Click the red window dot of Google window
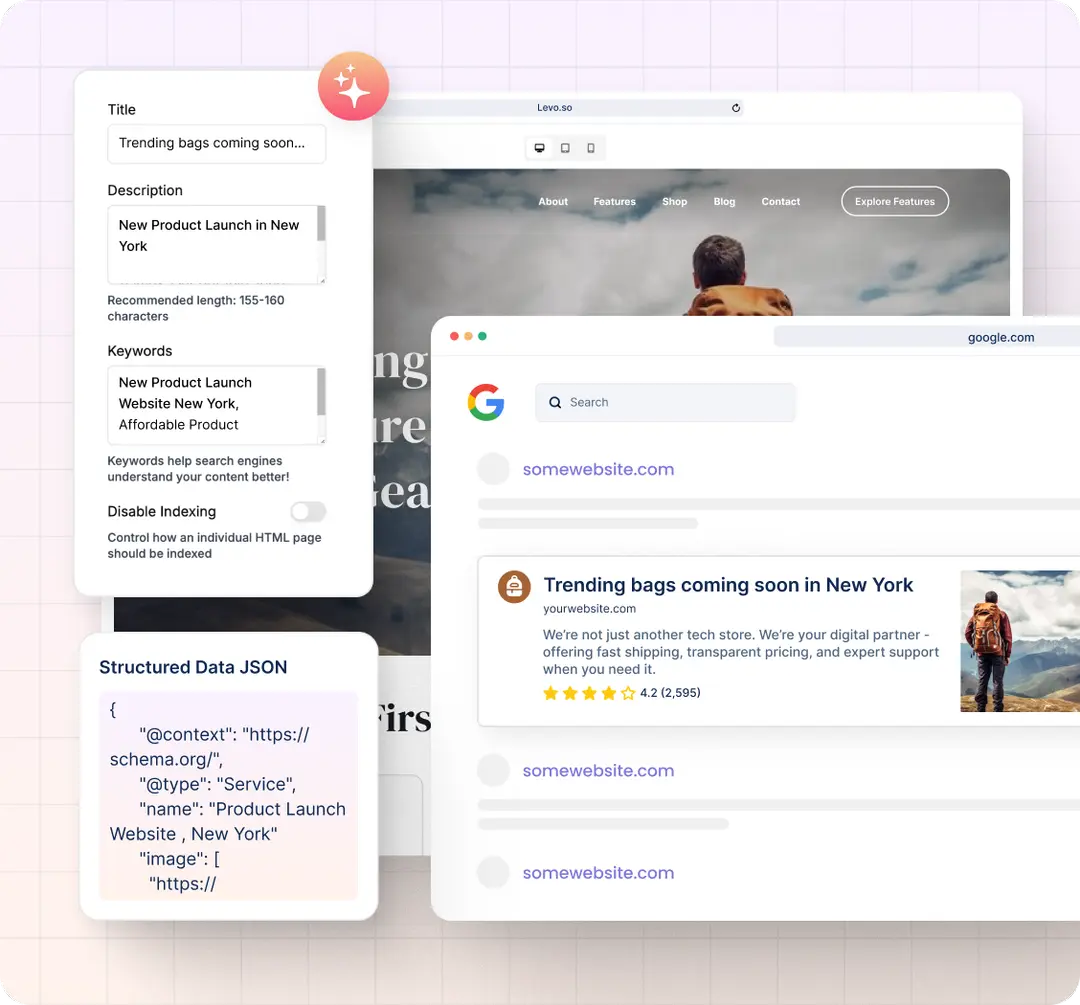 [x=454, y=336]
